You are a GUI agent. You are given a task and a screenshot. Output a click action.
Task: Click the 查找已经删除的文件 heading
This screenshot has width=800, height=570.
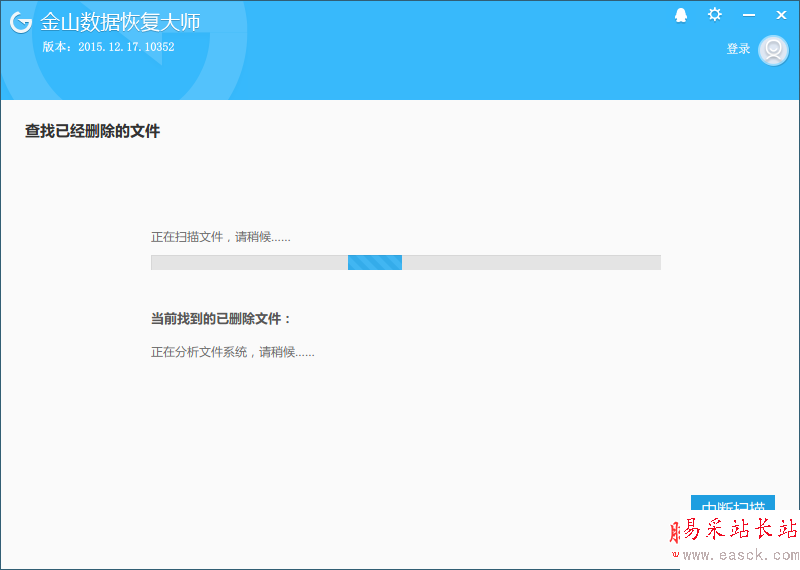(92, 131)
